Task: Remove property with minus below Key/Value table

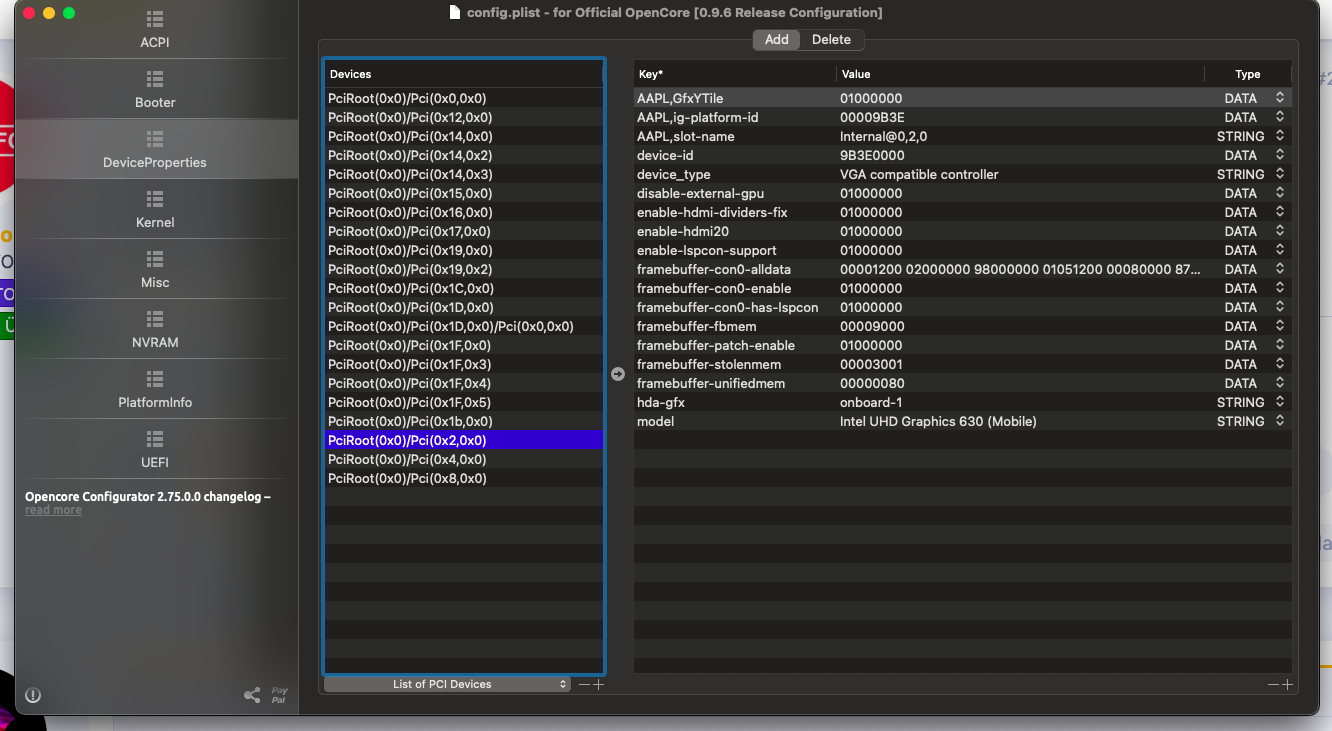Action: click(1272, 685)
